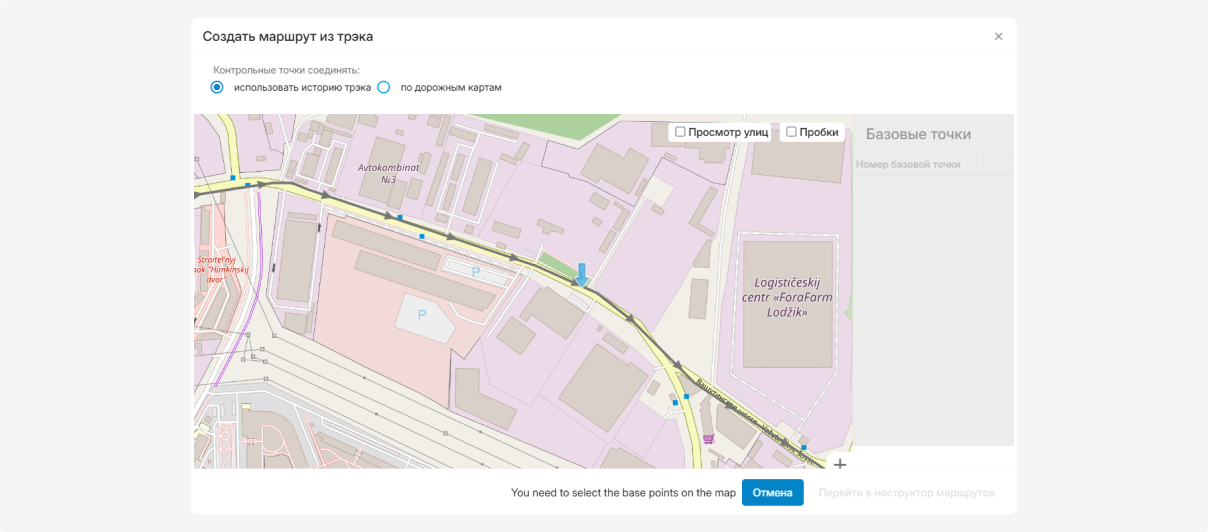This screenshot has height=532, width=1208.
Task: Select 'по дорожным картам' radio option
Action: [x=384, y=87]
